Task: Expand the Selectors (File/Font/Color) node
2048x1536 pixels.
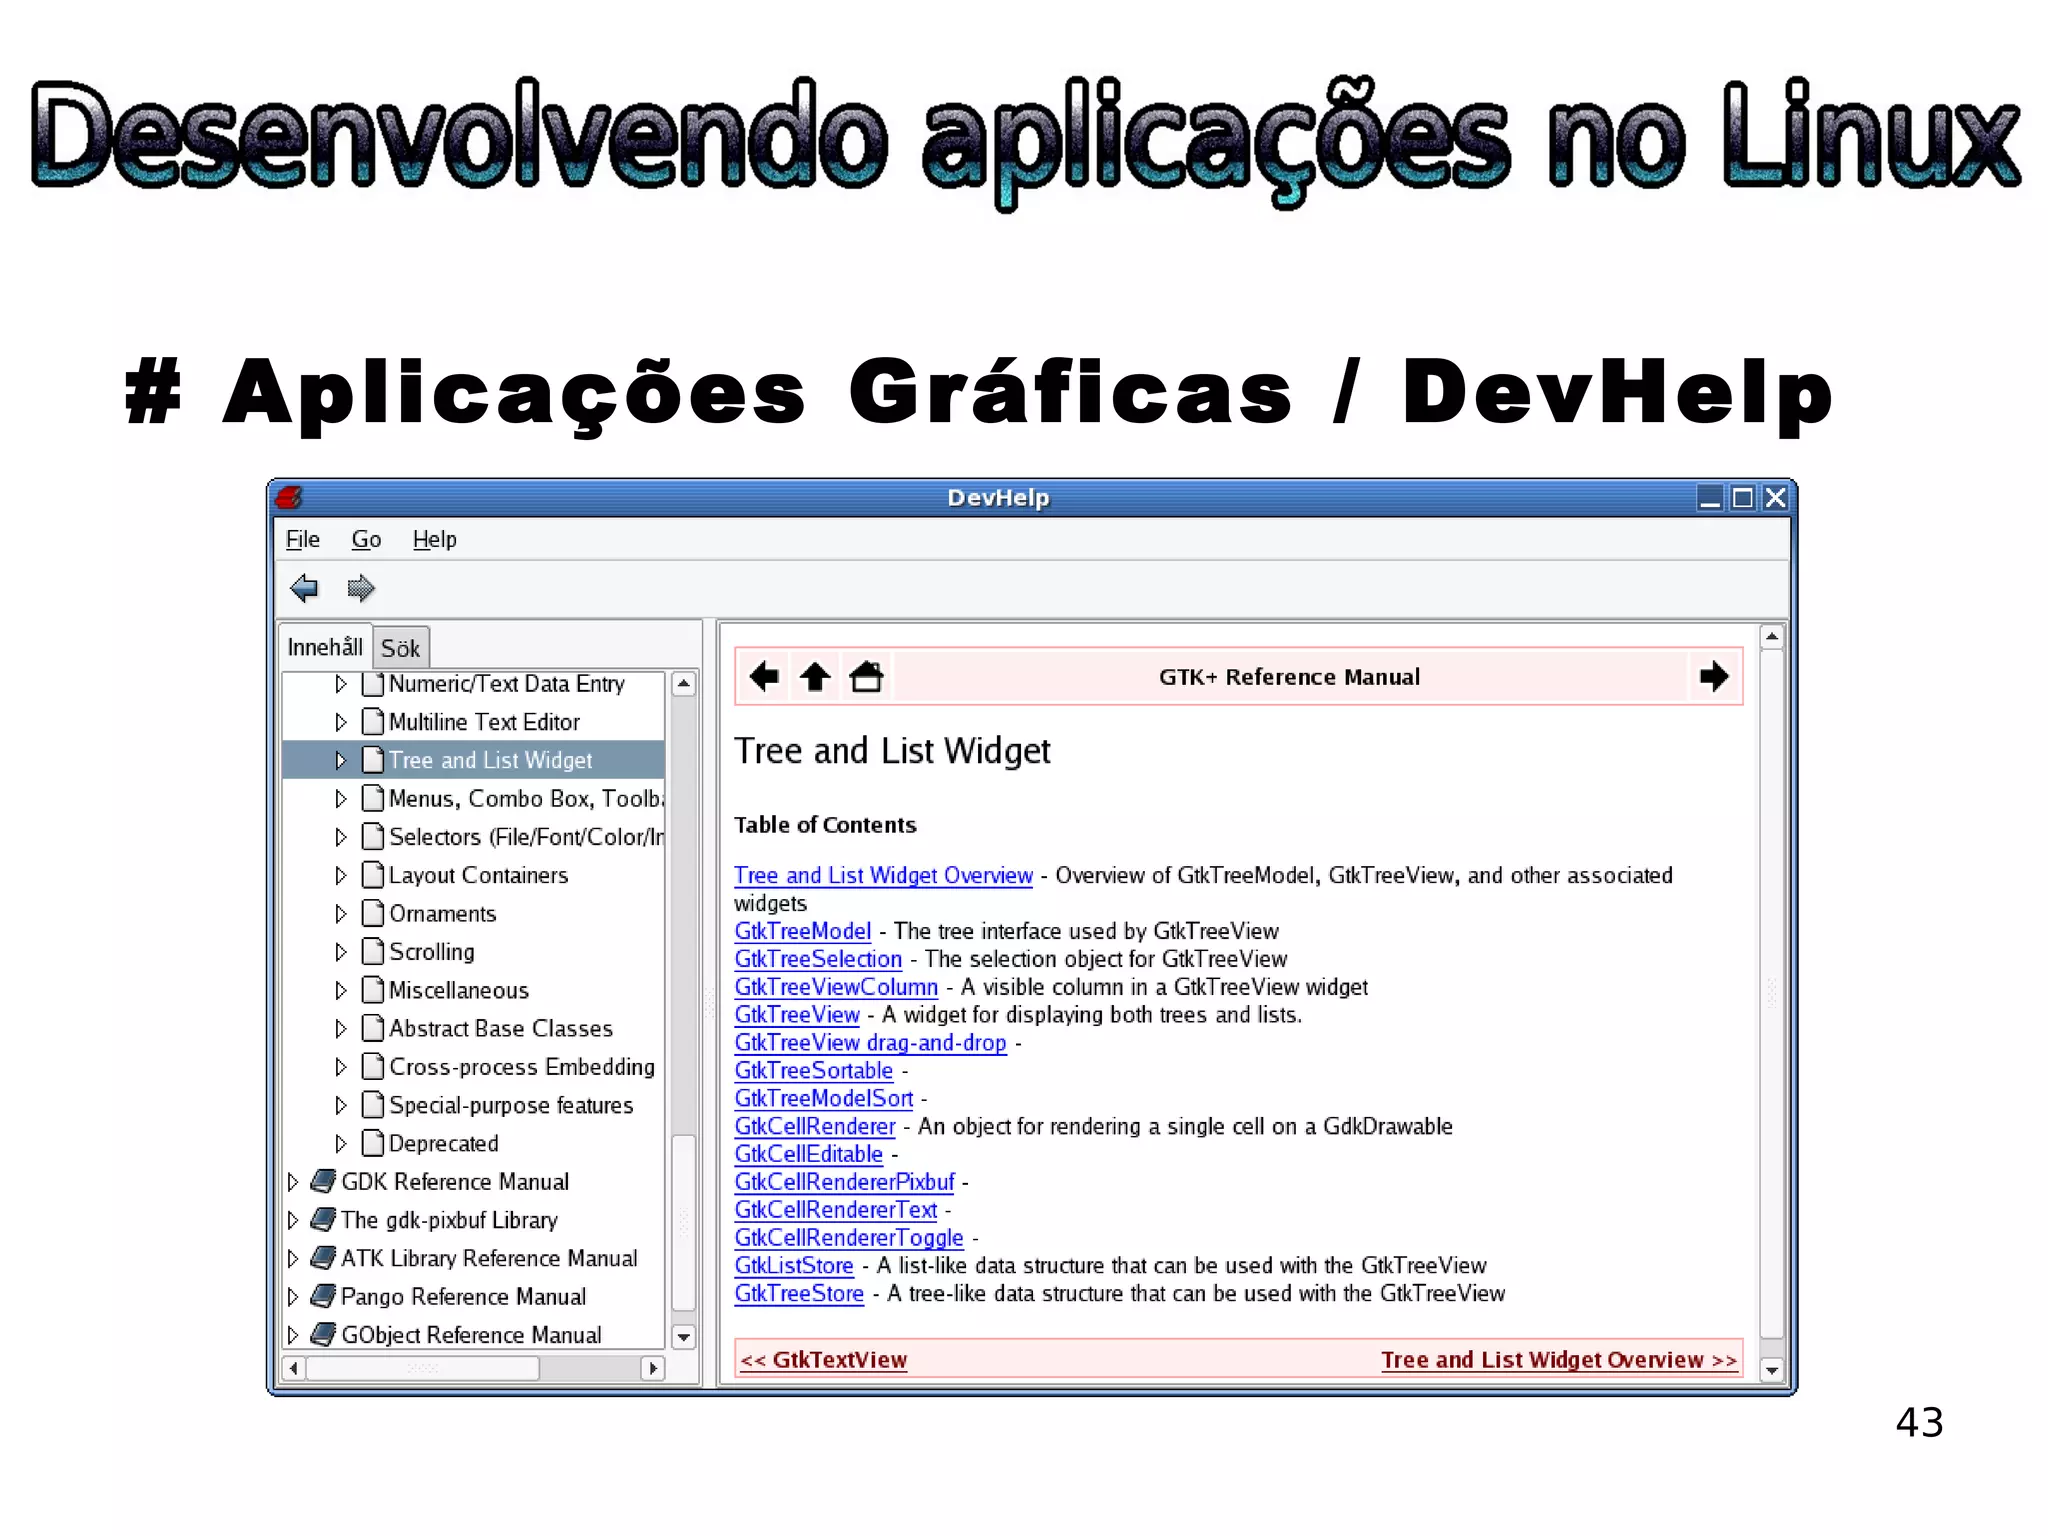Action: pos(340,837)
